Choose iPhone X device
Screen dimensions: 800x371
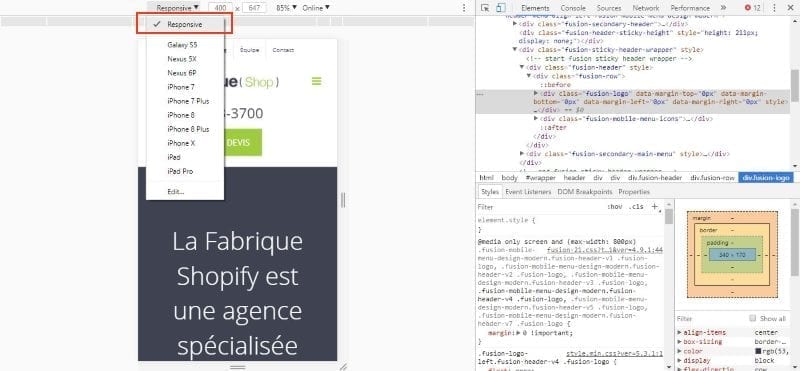pos(185,143)
